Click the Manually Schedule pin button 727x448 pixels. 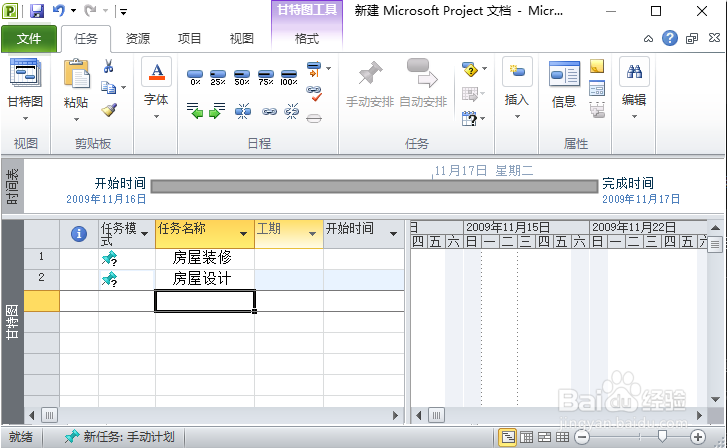pyautogui.click(x=370, y=83)
